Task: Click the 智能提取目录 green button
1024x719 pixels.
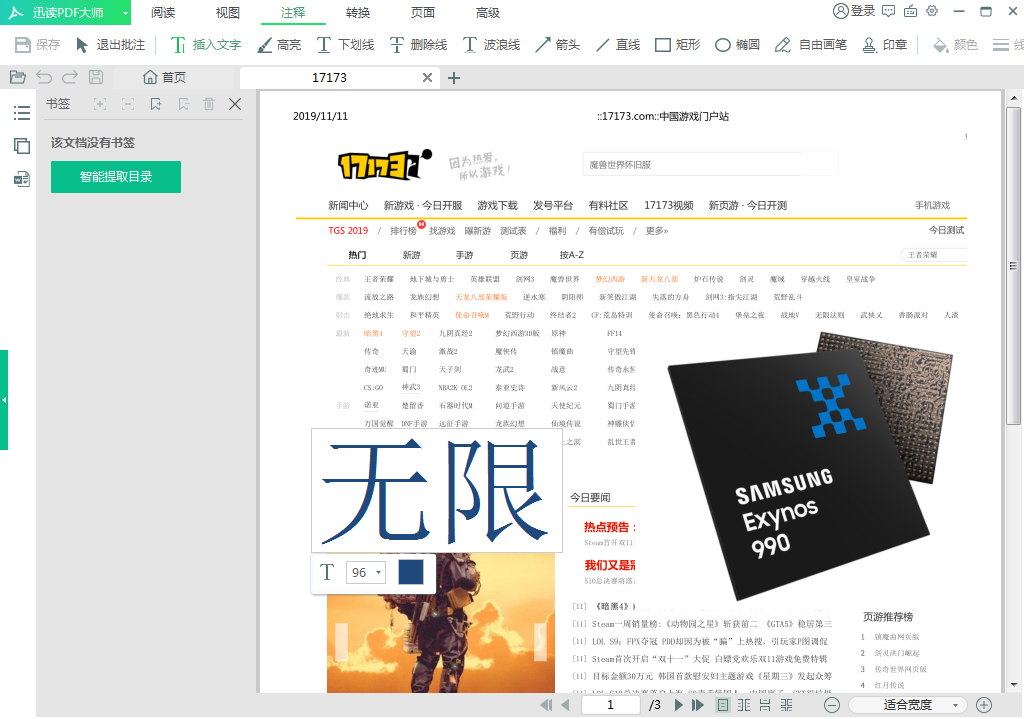Action: pos(115,176)
